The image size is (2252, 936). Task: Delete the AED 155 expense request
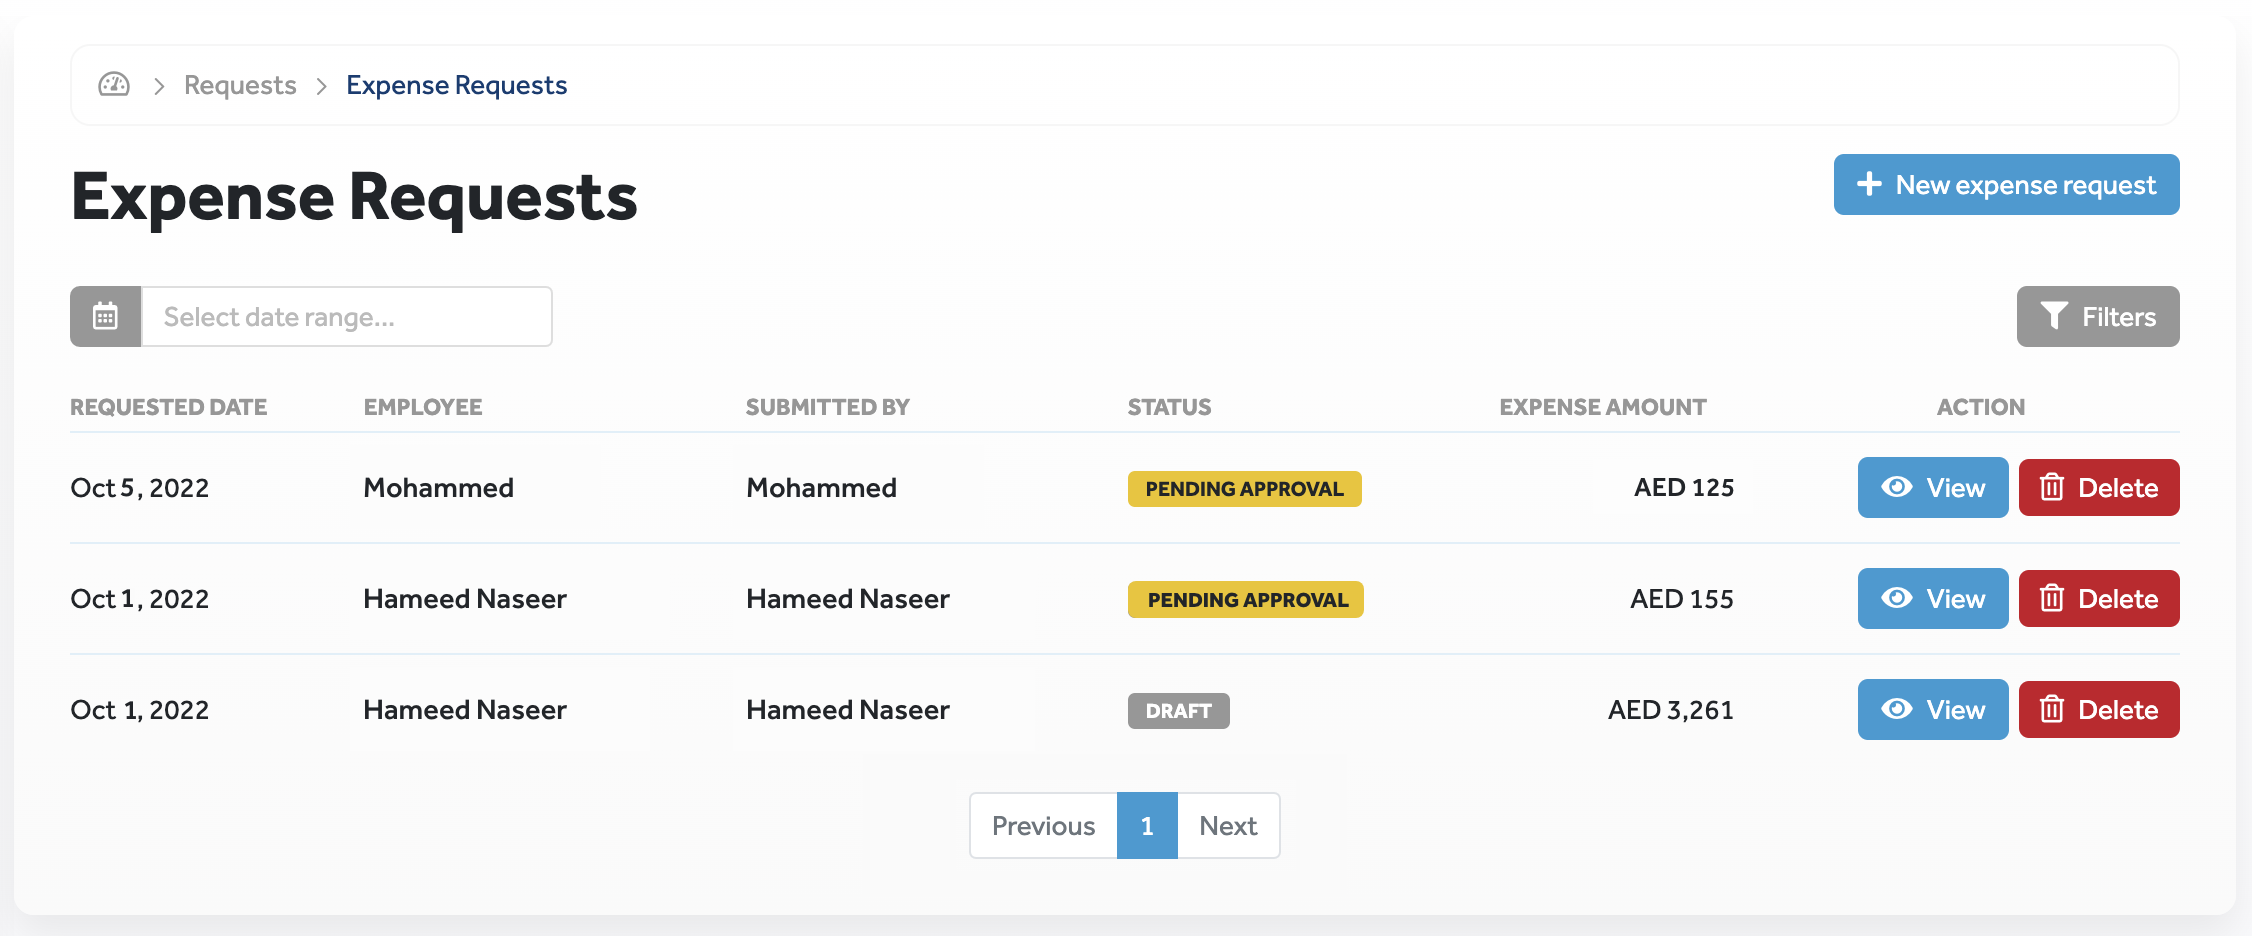(x=2098, y=599)
